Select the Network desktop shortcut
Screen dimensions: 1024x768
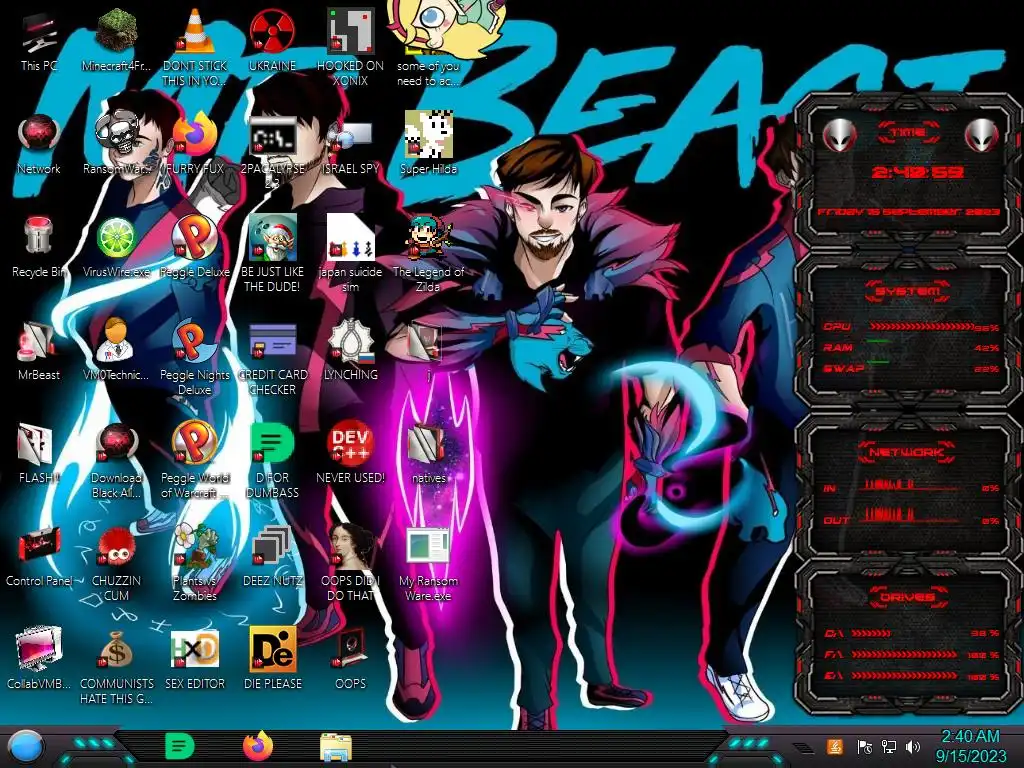coord(39,144)
